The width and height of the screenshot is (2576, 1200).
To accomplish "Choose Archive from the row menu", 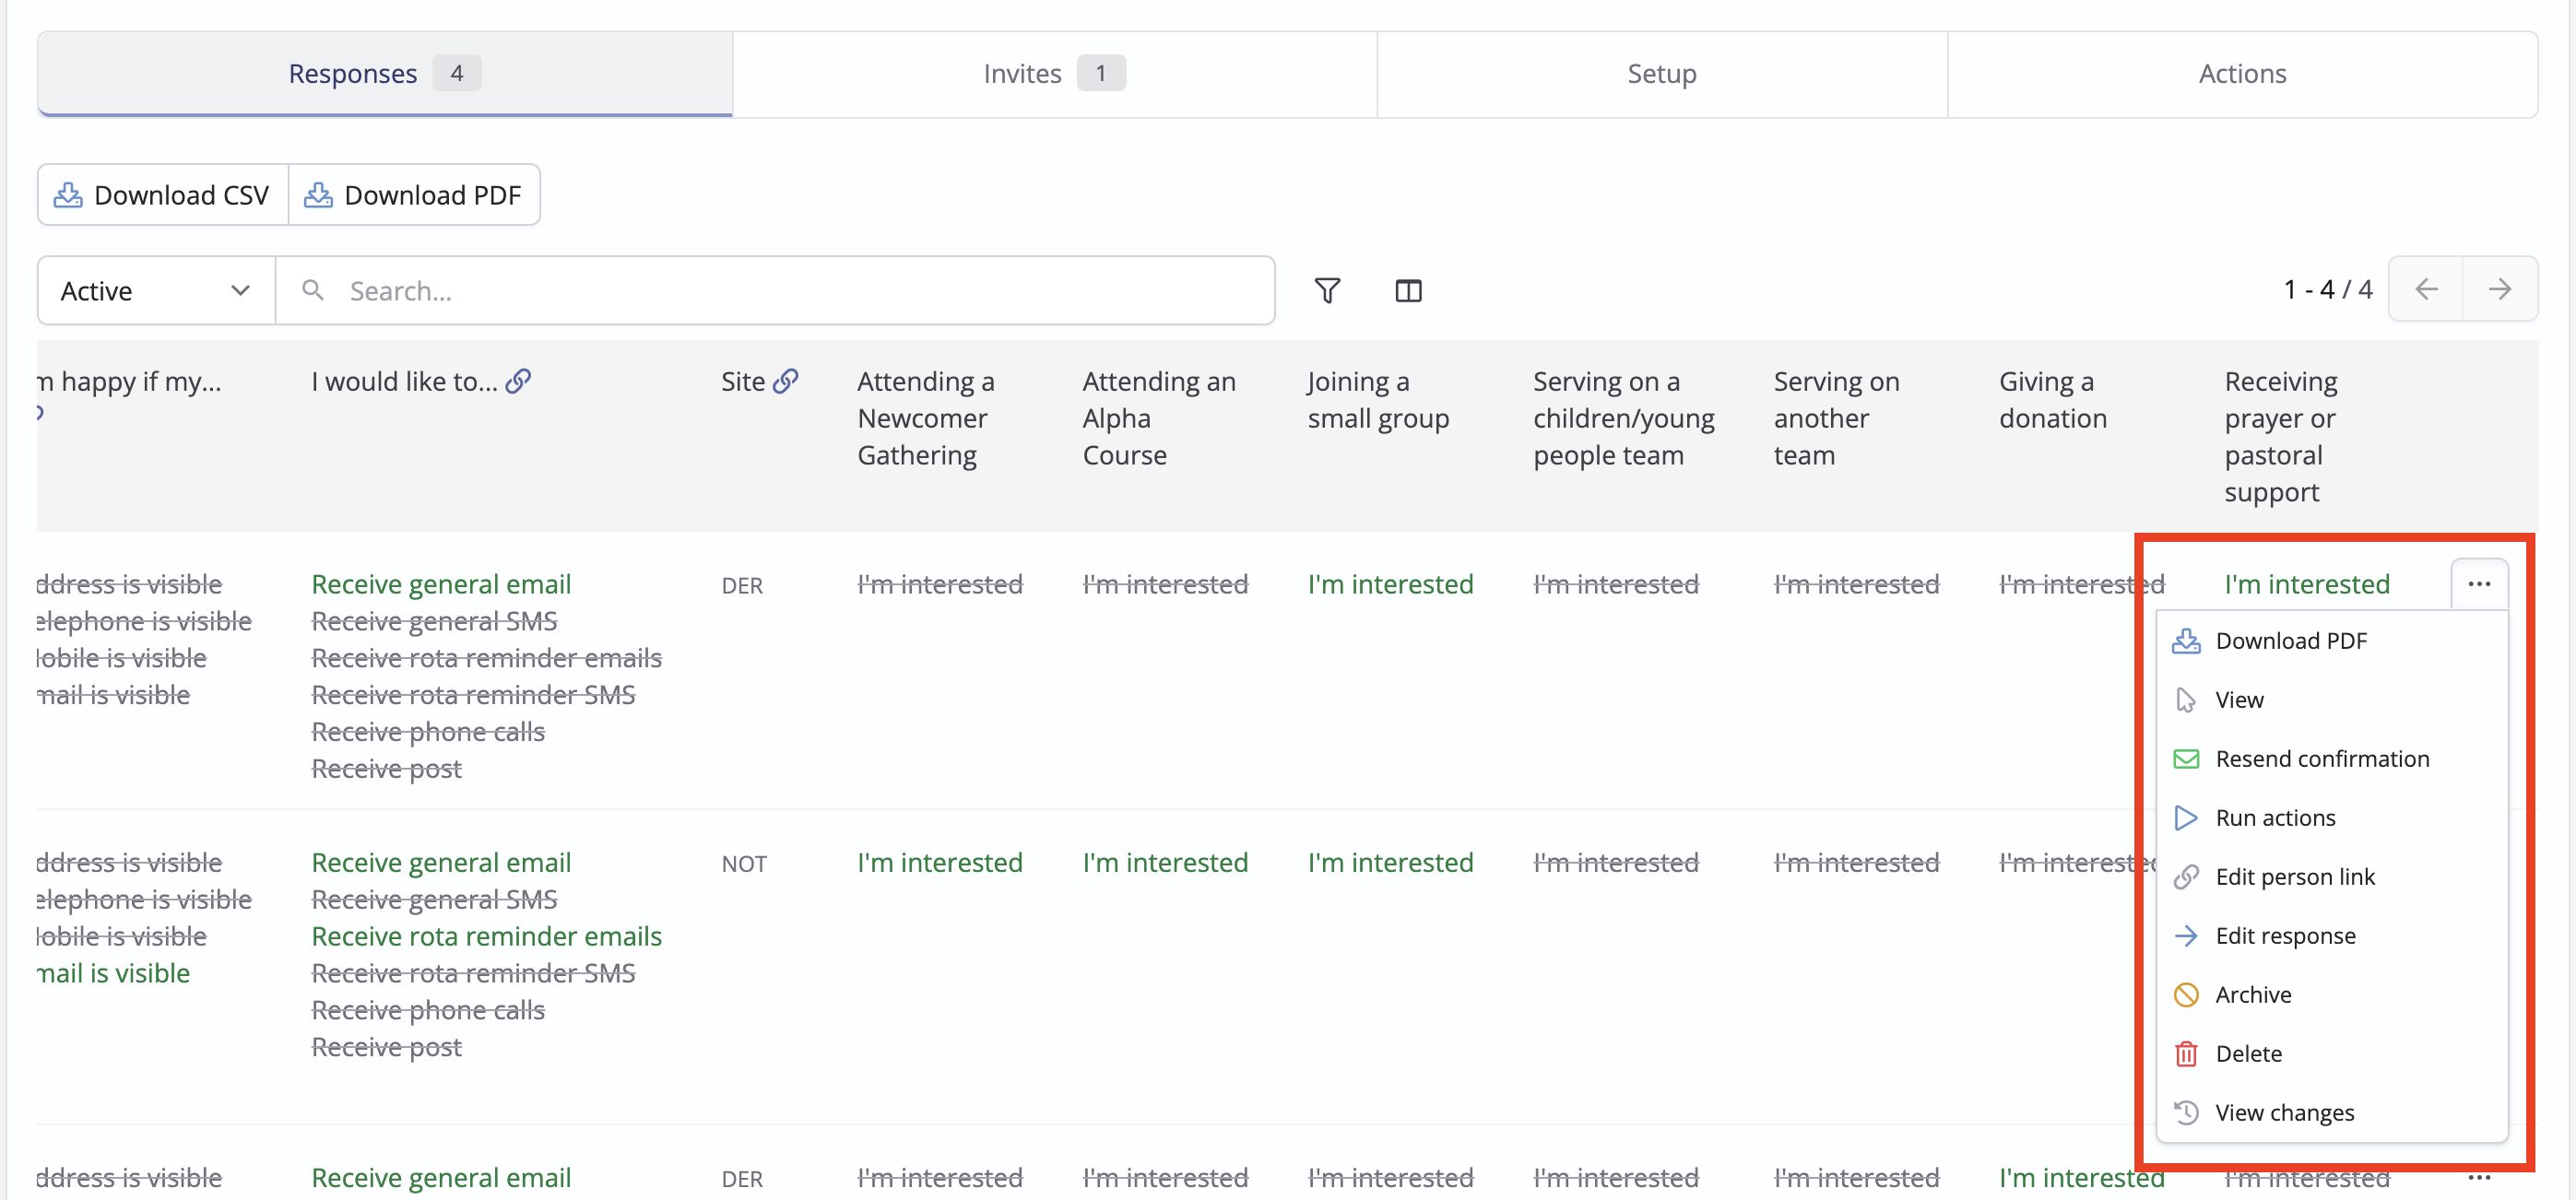I will pyautogui.click(x=2252, y=995).
